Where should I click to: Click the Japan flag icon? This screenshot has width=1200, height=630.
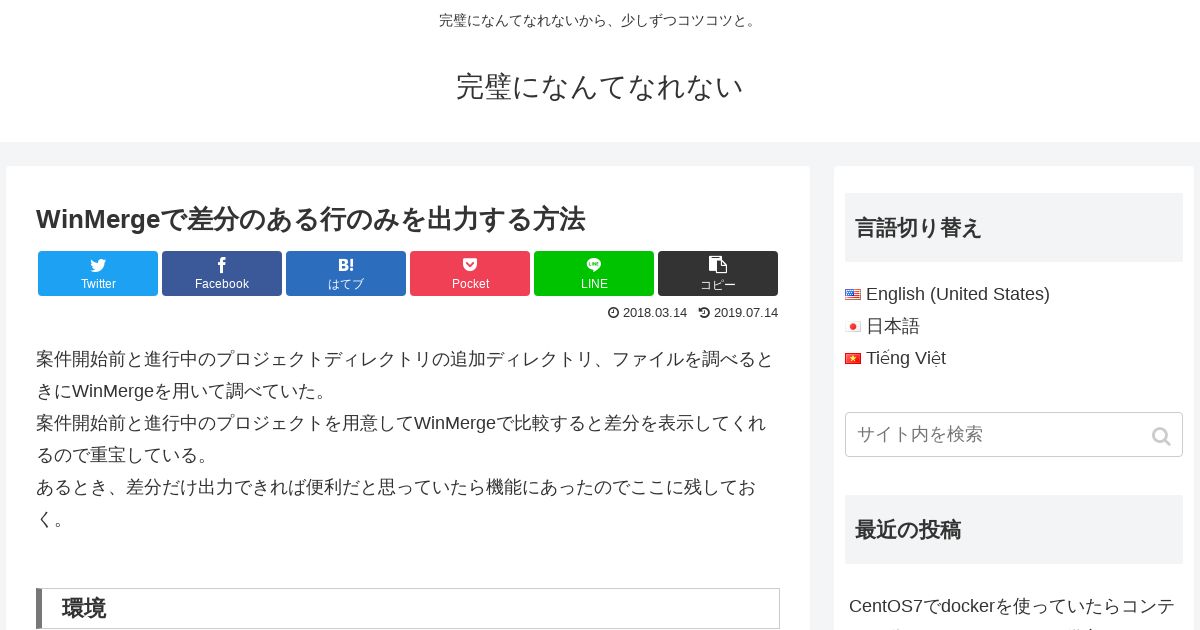[853, 327]
